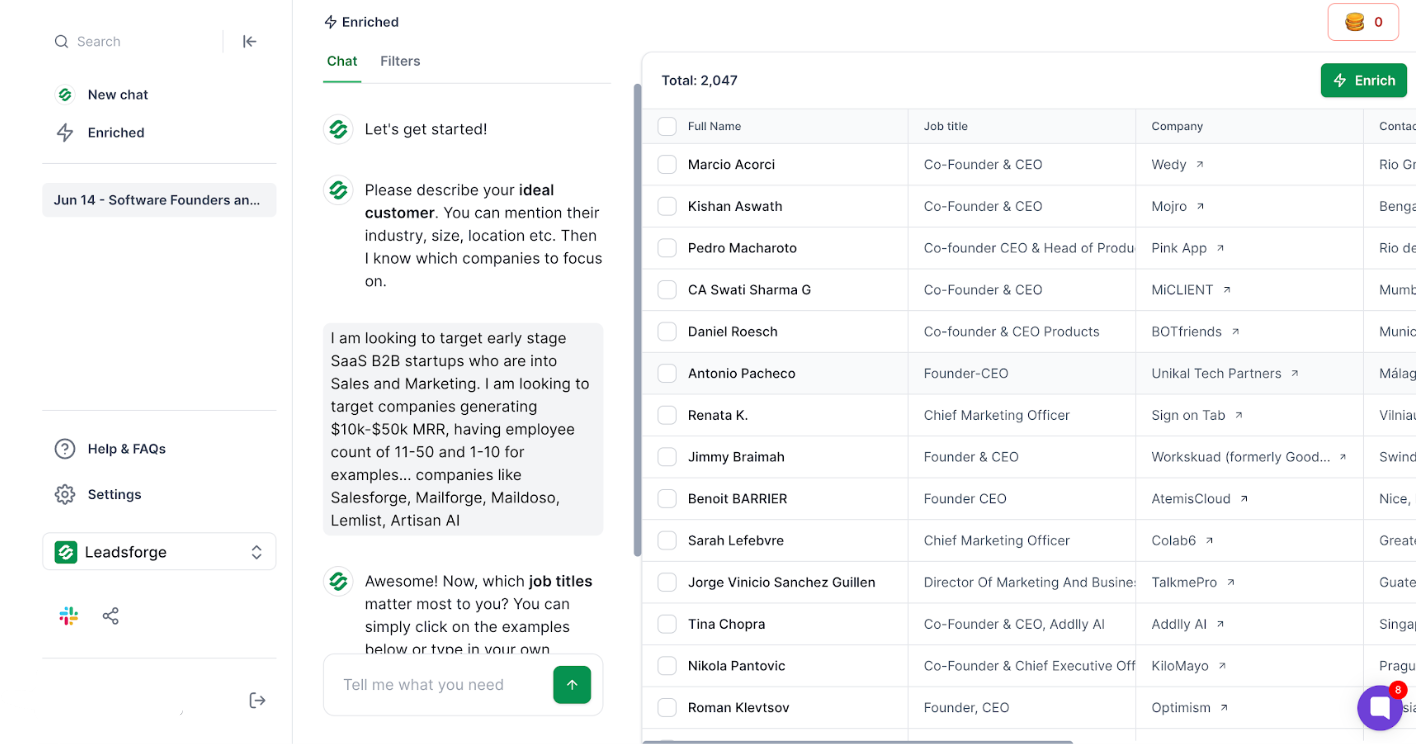This screenshot has width=1416, height=745.
Task: Click the Enriched lightning icon in sidebar
Action: pyautogui.click(x=65, y=133)
